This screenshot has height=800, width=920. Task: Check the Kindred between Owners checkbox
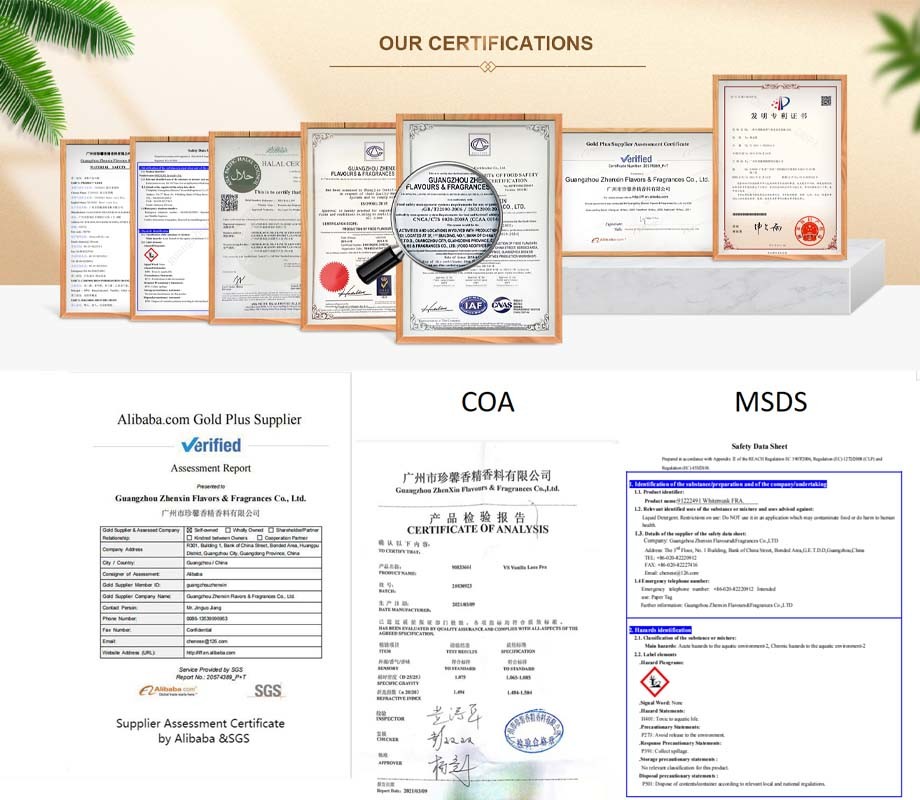[191, 539]
